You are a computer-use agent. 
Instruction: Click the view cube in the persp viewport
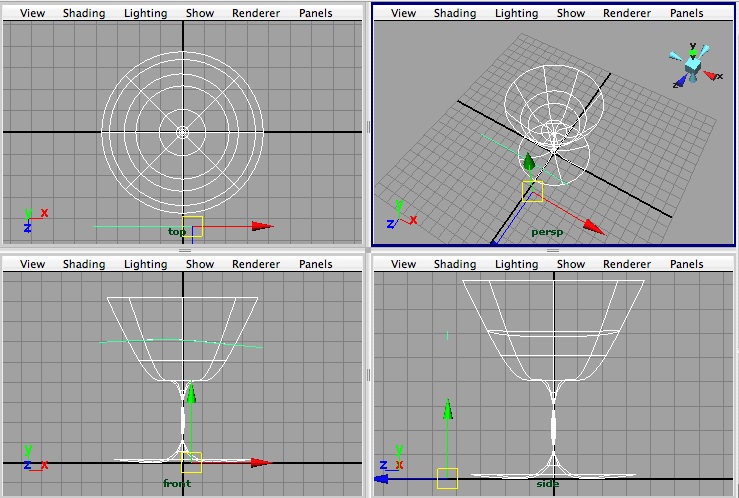(x=692, y=63)
